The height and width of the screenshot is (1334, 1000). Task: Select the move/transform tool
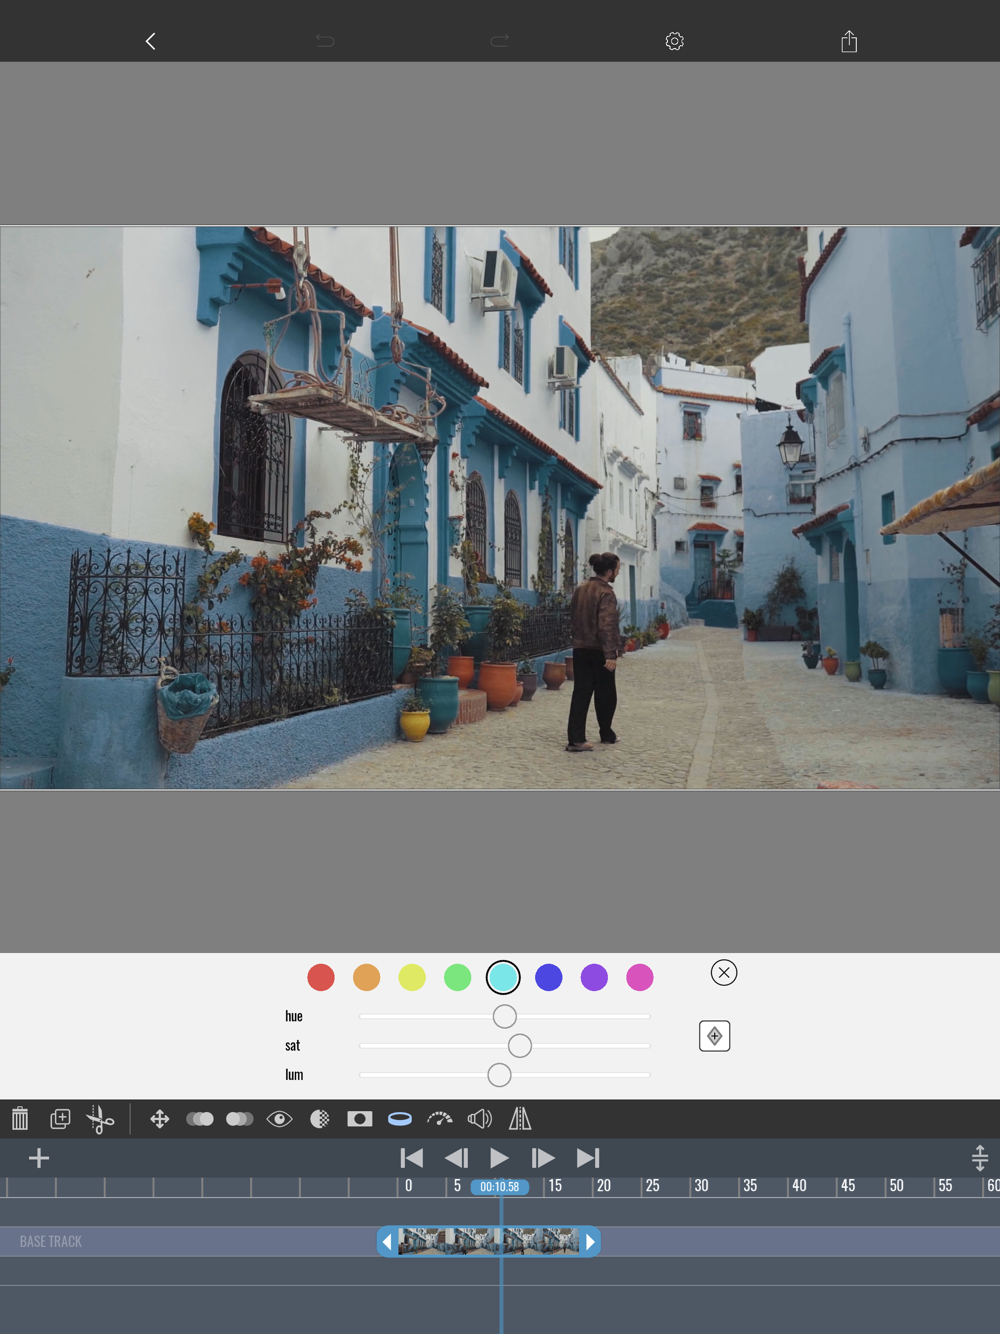click(160, 1119)
